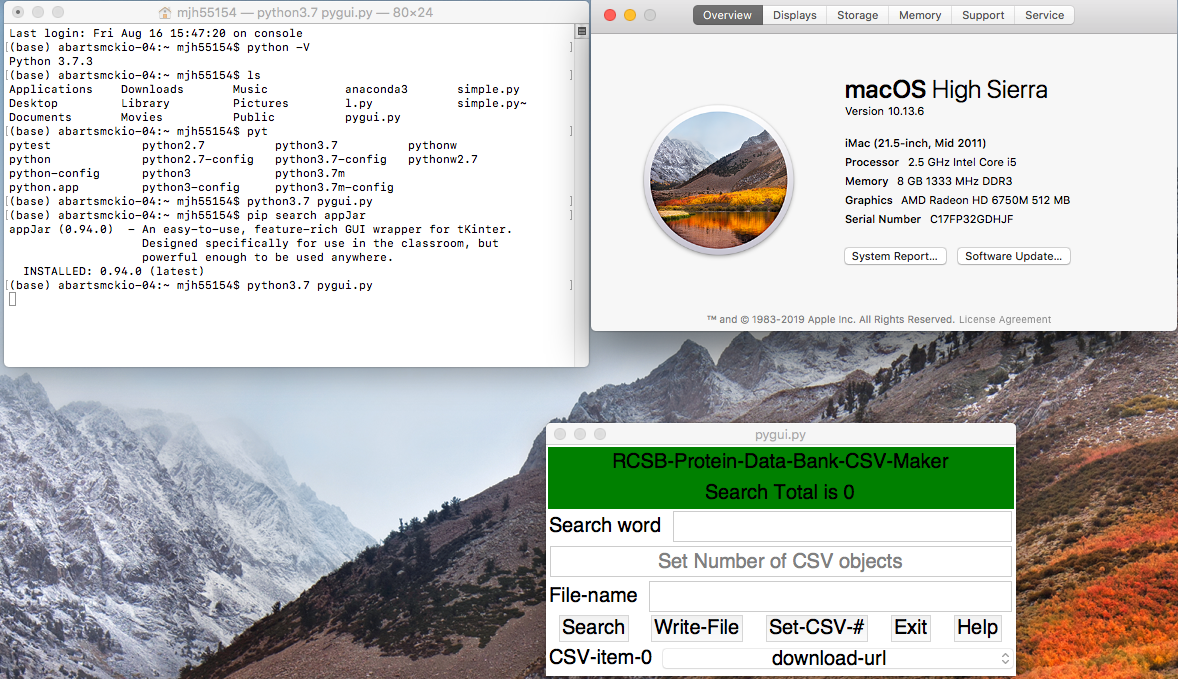Click the CSV-item-0 label
Screen dimensions: 1178x679
pos(600,657)
